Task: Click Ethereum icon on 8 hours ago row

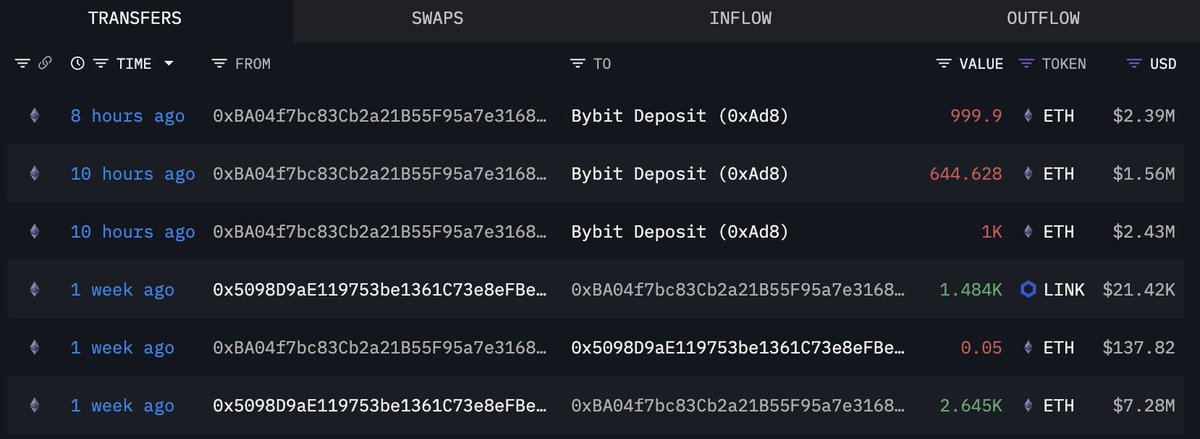Action: (x=34, y=116)
